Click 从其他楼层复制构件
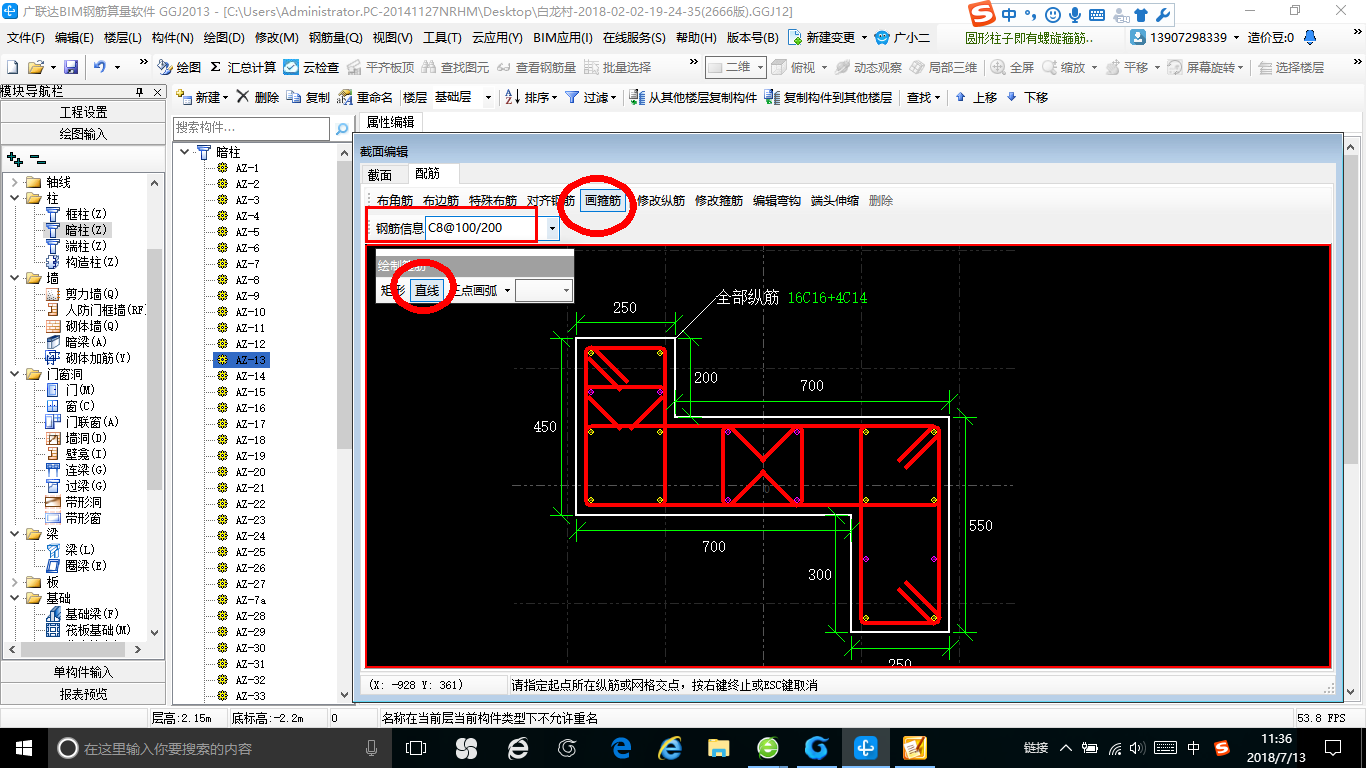 pyautogui.click(x=693, y=97)
